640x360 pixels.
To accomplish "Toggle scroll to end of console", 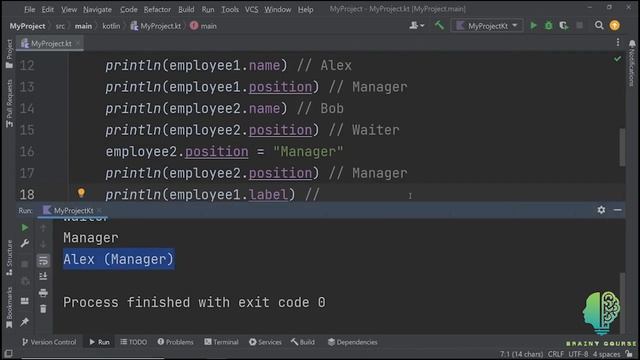I will point(43,276).
